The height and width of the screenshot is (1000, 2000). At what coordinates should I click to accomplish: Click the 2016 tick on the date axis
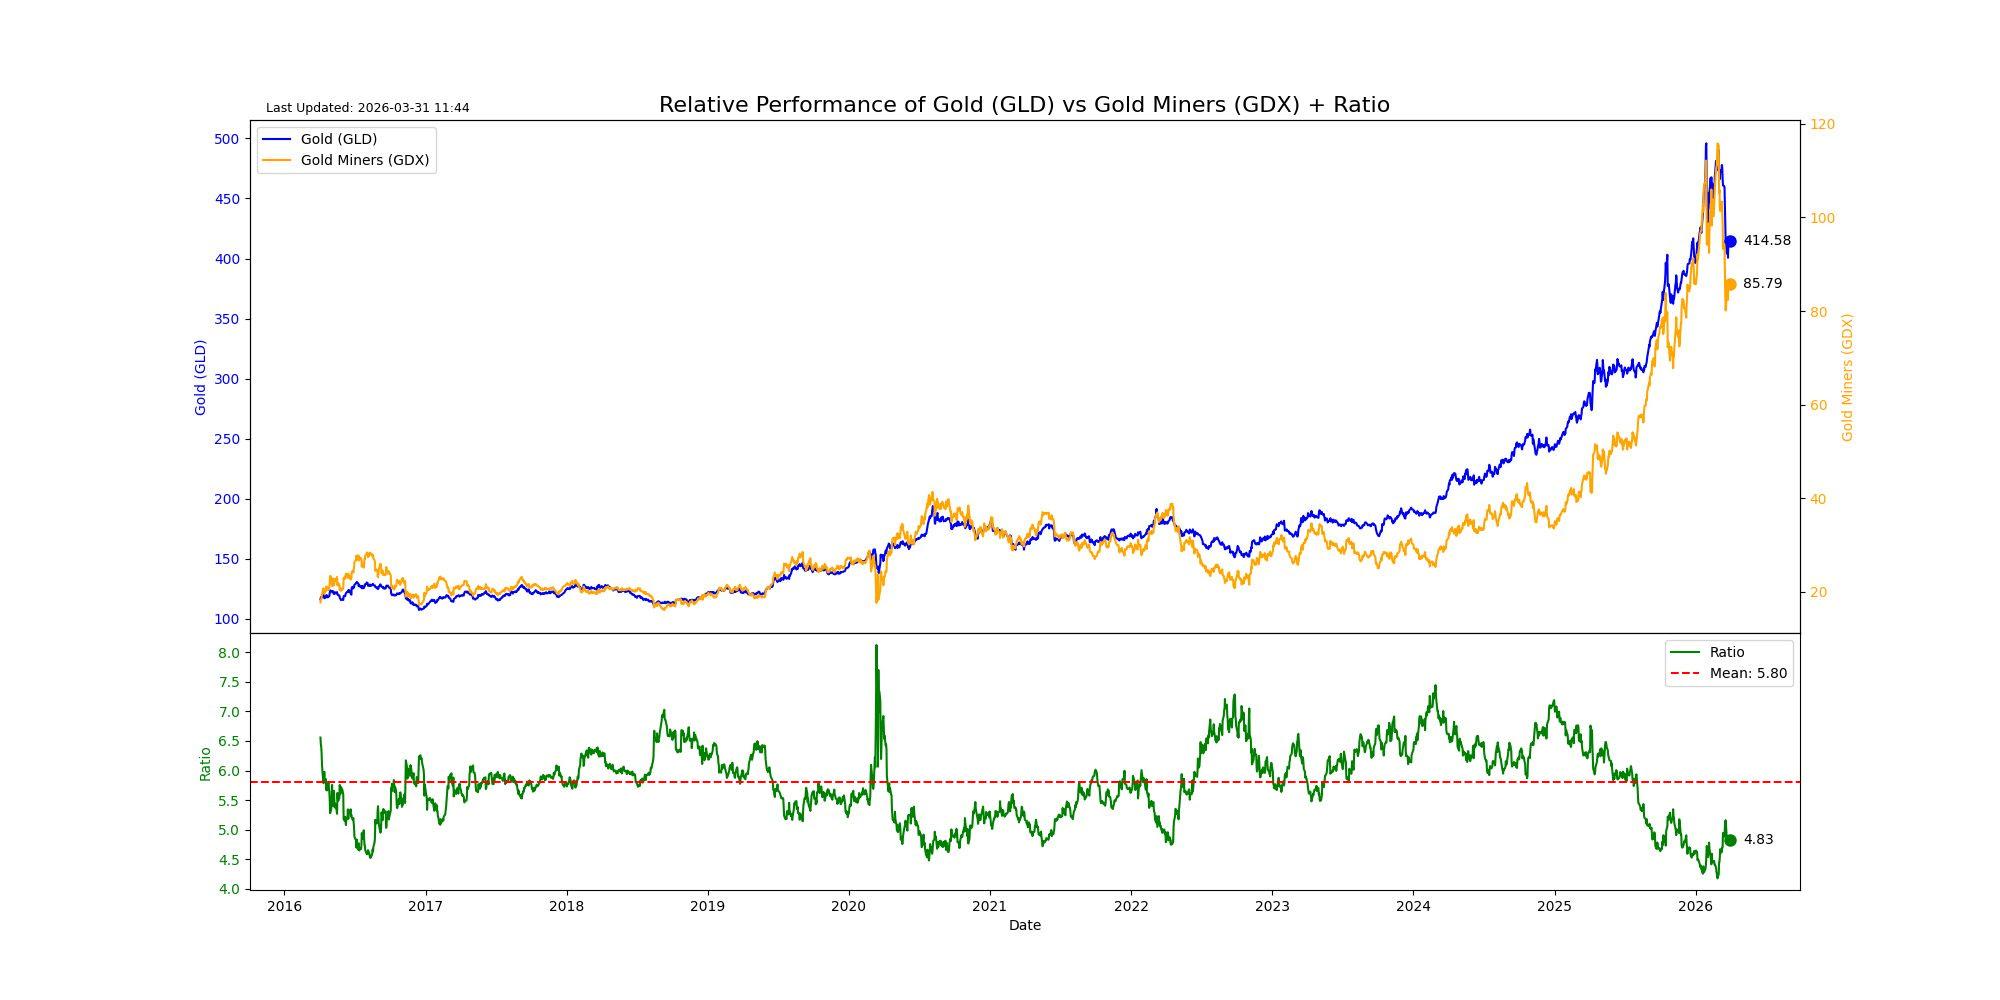click(x=284, y=906)
